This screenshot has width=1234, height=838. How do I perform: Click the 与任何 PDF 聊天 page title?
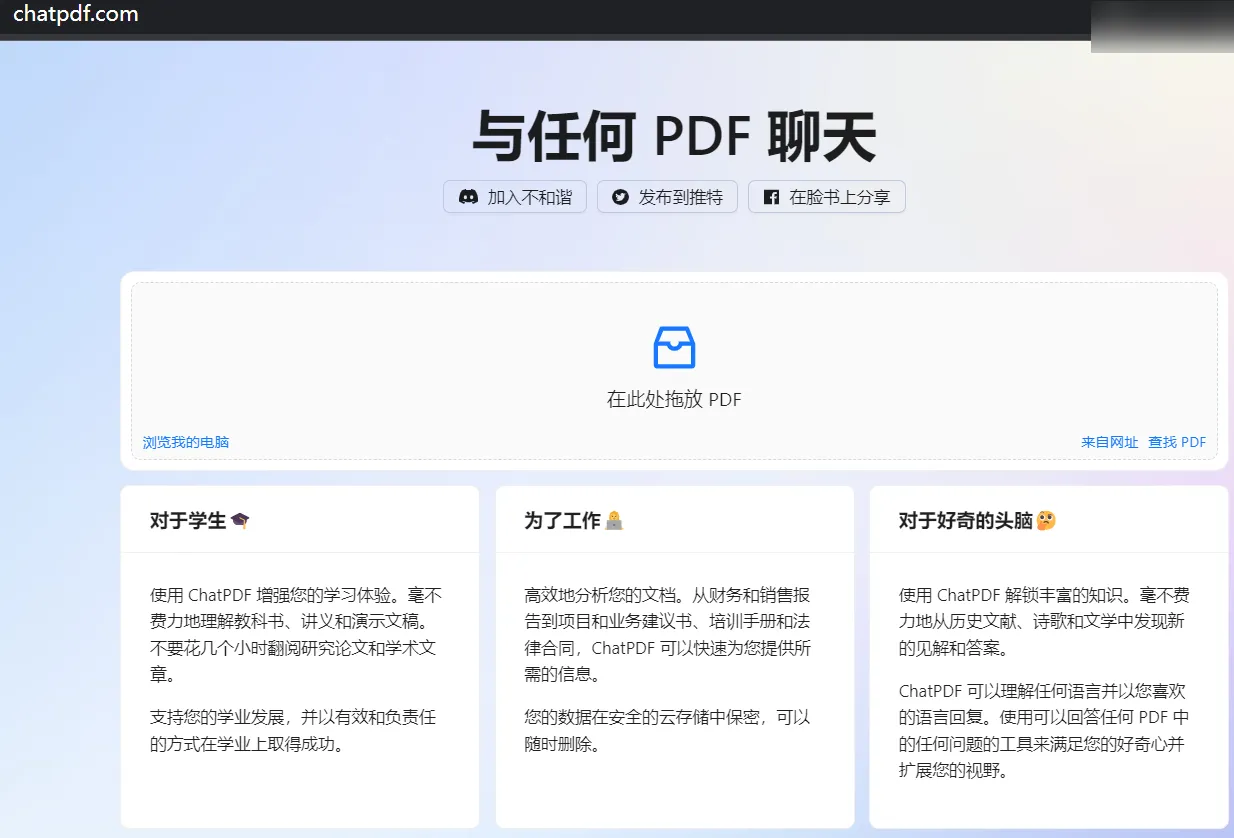pyautogui.click(x=672, y=136)
